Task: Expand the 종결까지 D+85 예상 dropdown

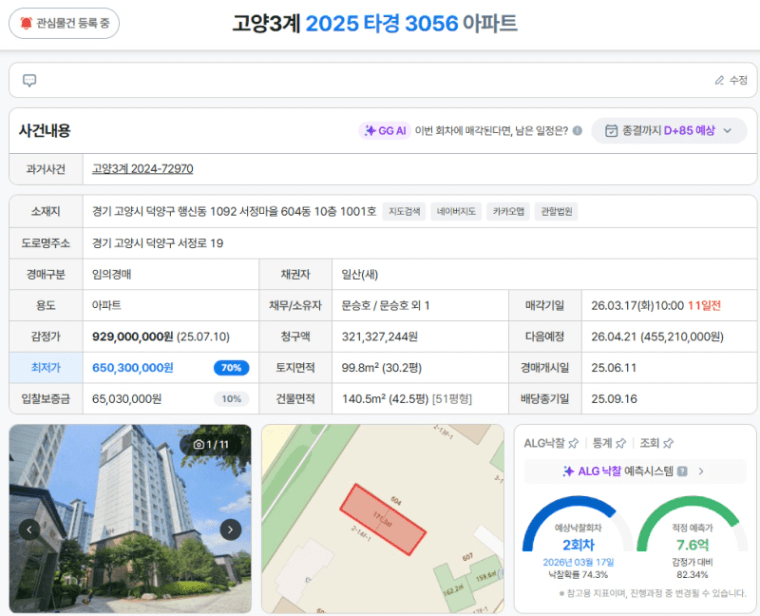Action: tap(727, 130)
